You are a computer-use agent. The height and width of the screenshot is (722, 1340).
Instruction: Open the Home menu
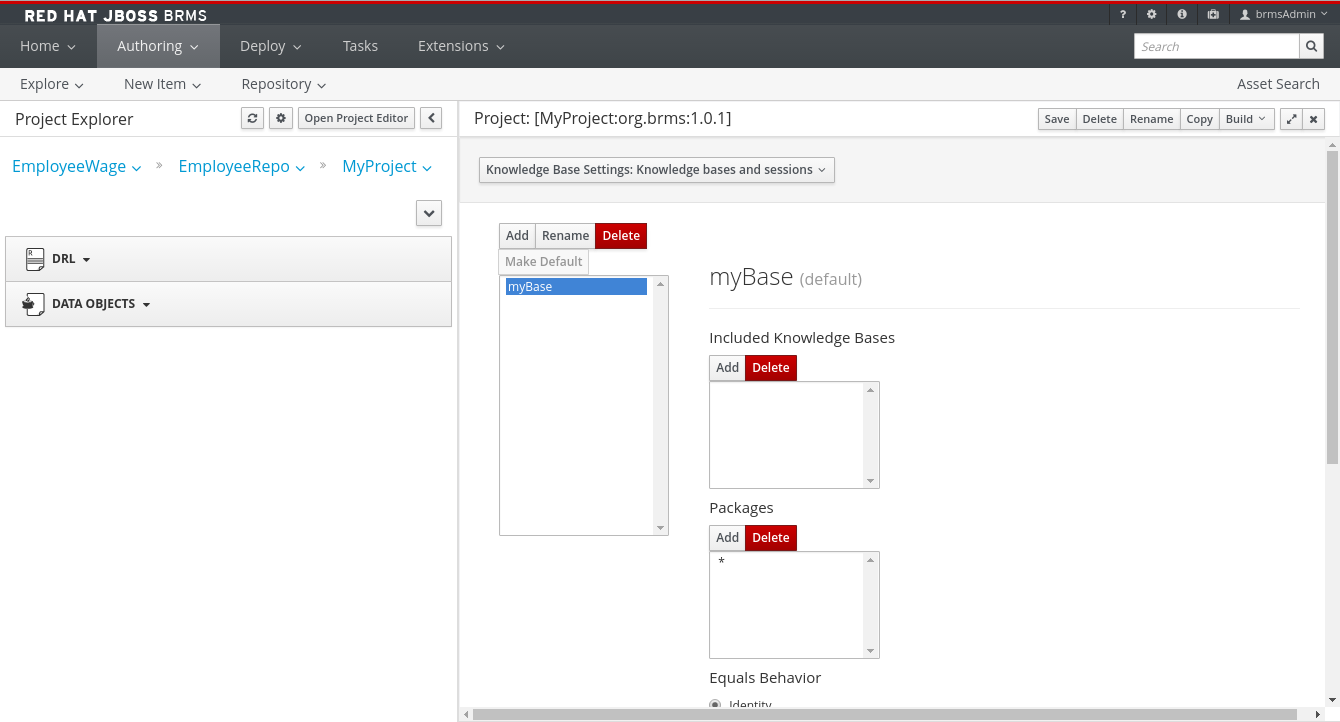pyautogui.click(x=48, y=46)
